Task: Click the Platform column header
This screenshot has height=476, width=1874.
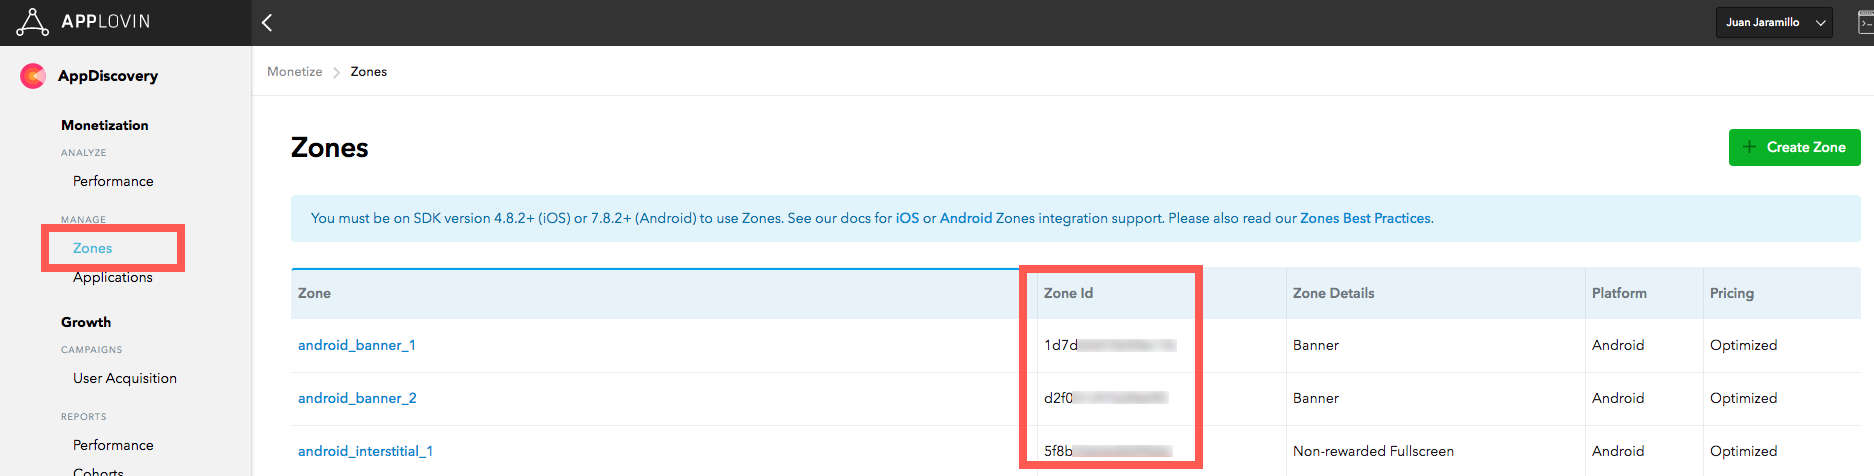Action: tap(1619, 293)
